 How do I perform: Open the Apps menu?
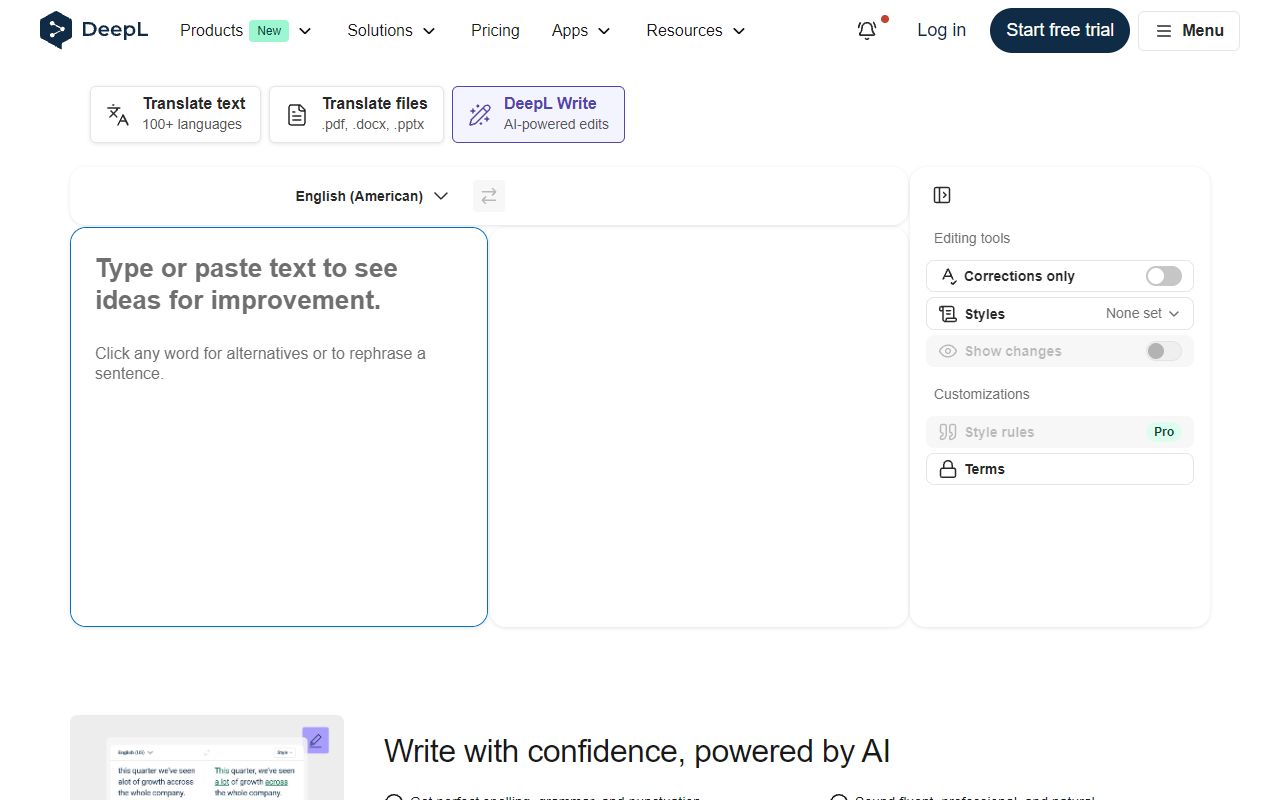580,31
